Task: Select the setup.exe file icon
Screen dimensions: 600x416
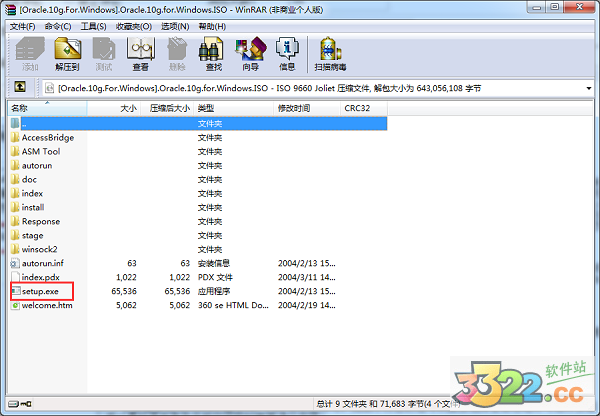Action: [x=16, y=291]
